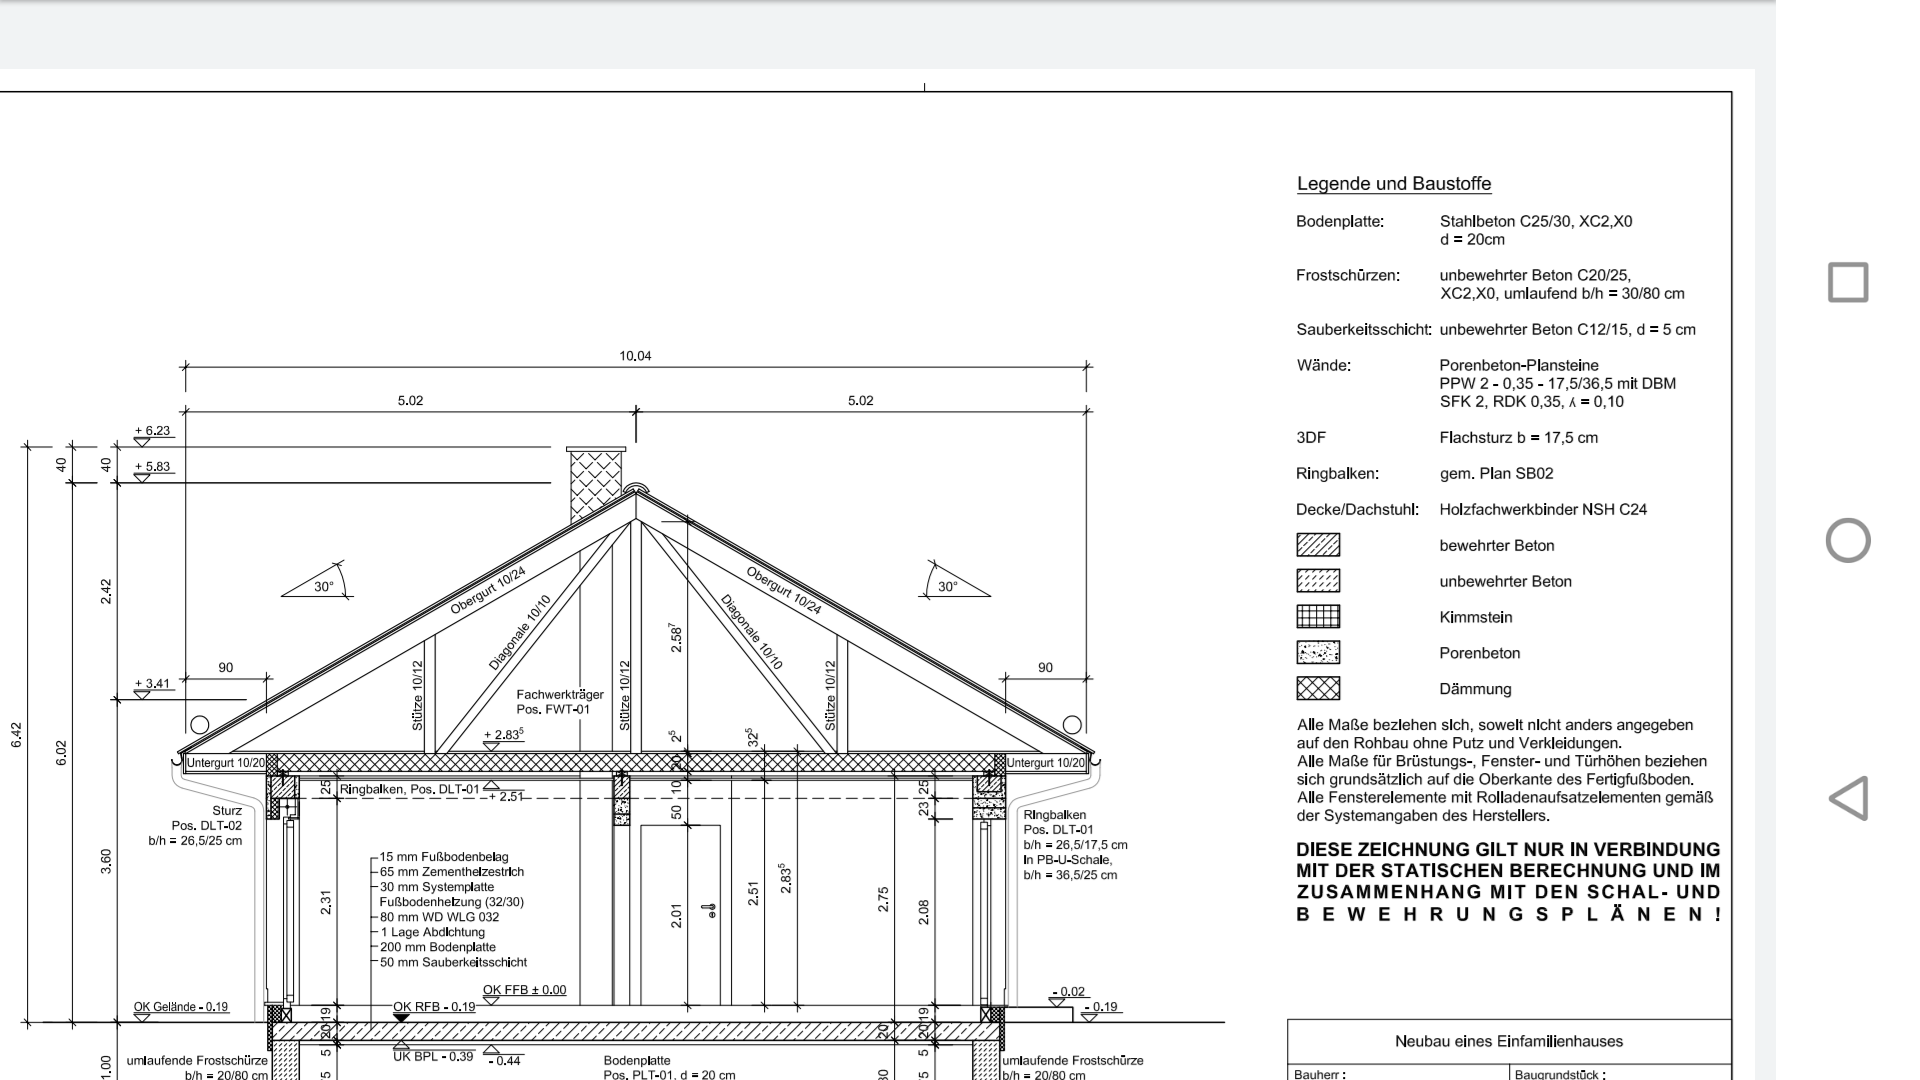The height and width of the screenshot is (1080, 1920).
Task: Click 'Holzfachwerkbinder NSH C24' legend entry
Action: 1543,509
